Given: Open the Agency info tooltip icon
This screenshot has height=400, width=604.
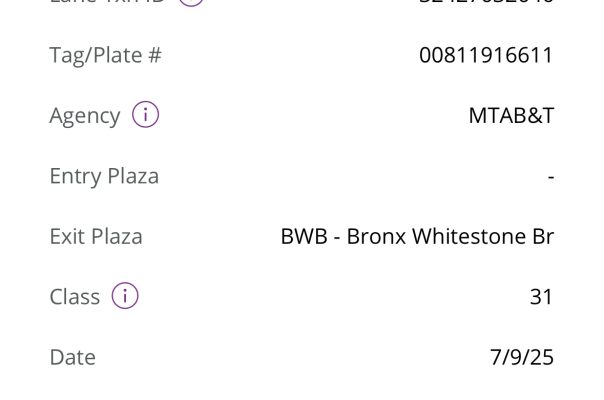Looking at the screenshot, I should click(146, 115).
